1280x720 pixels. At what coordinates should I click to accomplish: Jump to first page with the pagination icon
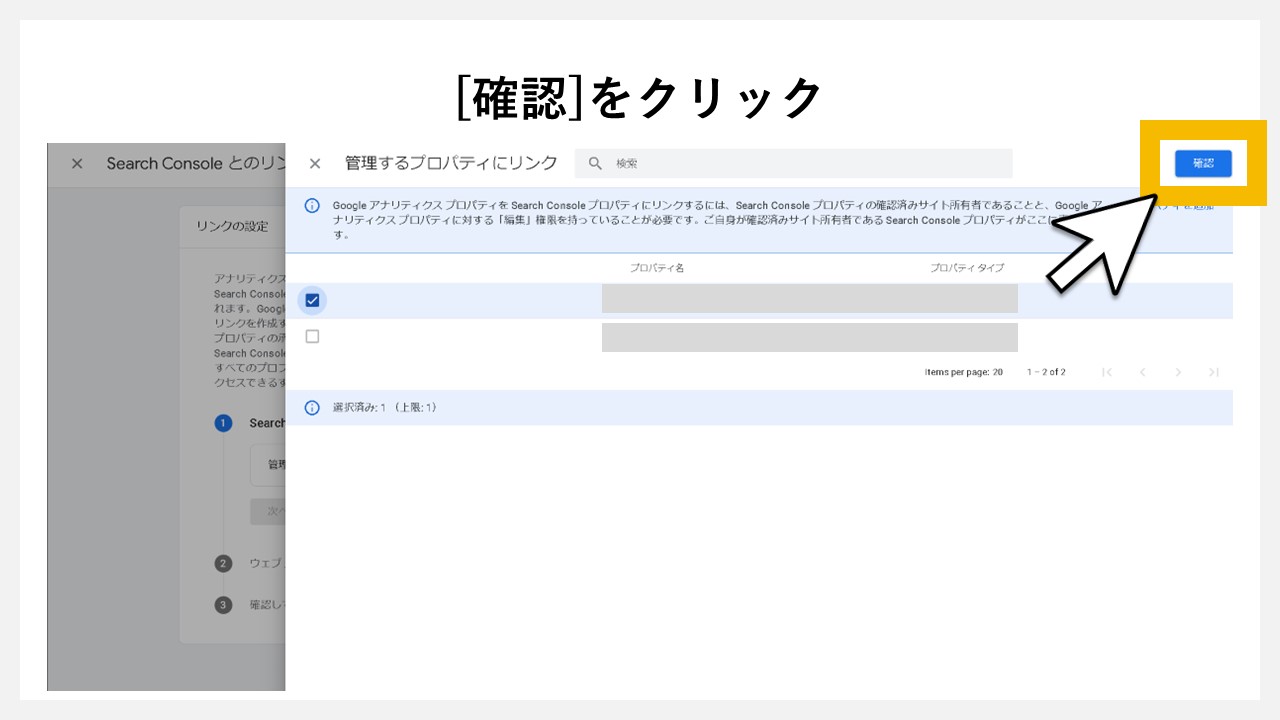[1108, 371]
